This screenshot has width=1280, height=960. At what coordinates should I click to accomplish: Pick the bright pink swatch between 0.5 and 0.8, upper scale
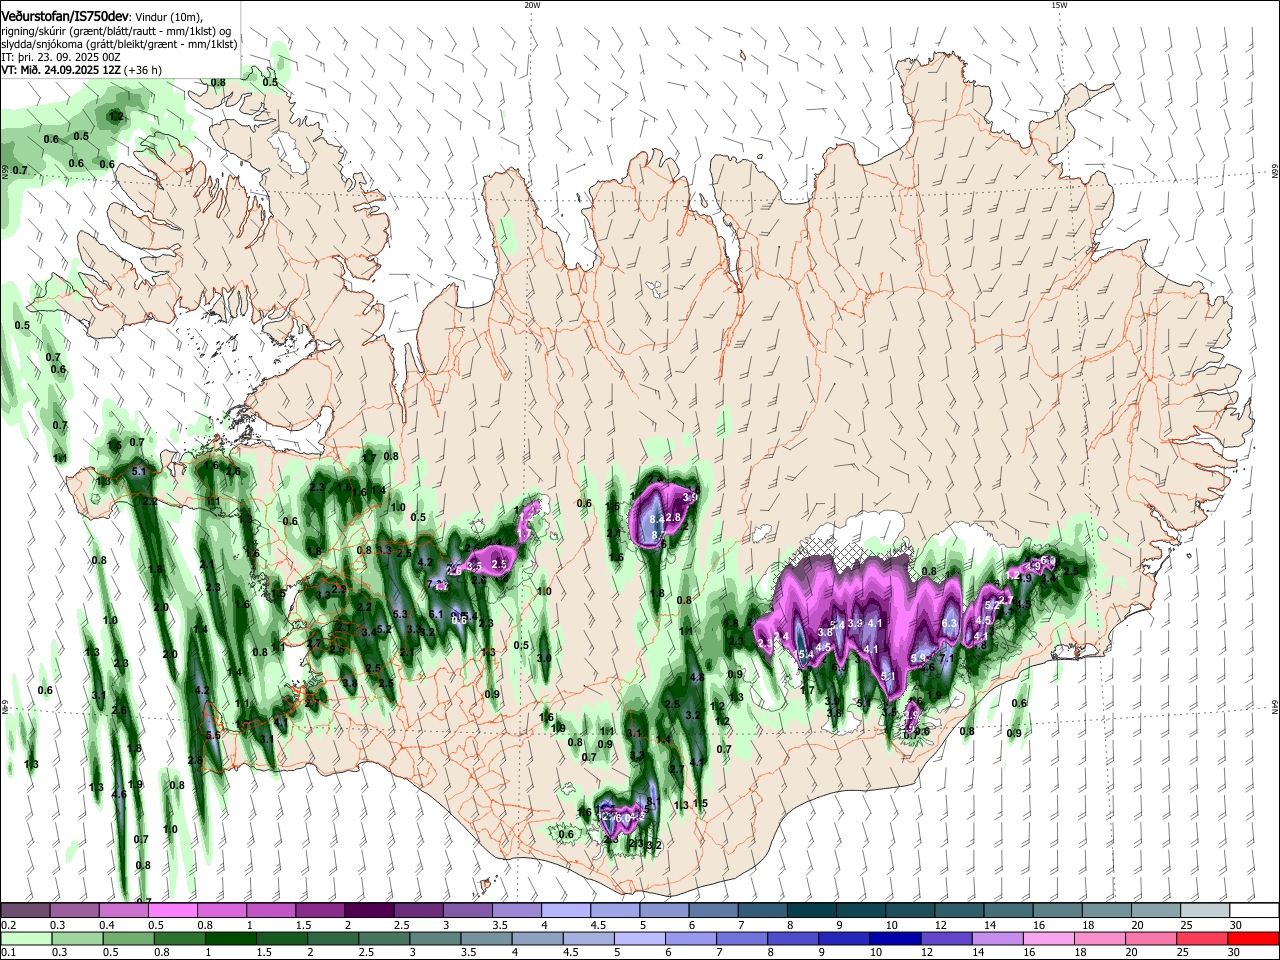click(172, 910)
